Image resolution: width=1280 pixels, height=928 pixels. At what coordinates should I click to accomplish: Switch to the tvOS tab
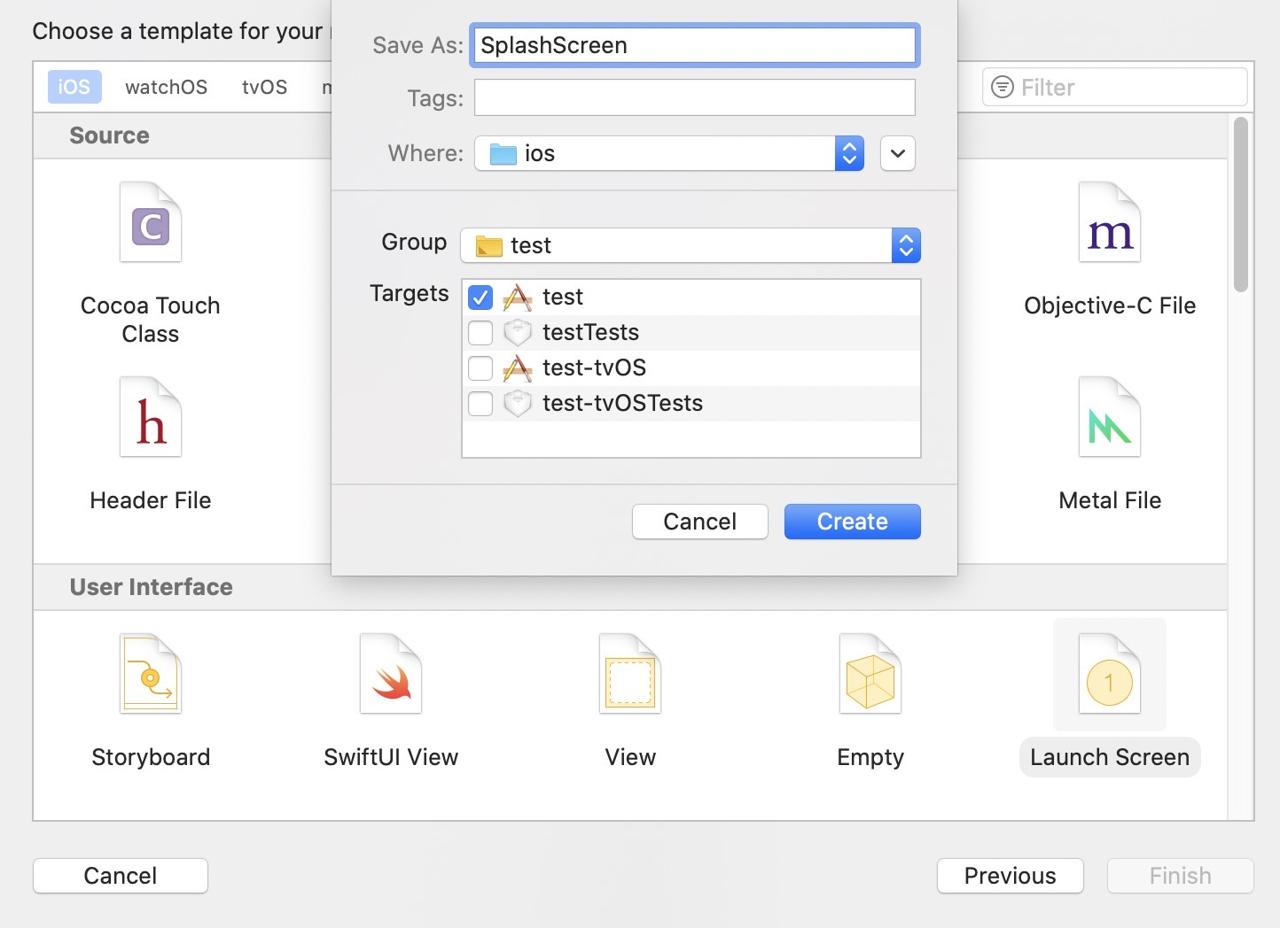tap(264, 87)
